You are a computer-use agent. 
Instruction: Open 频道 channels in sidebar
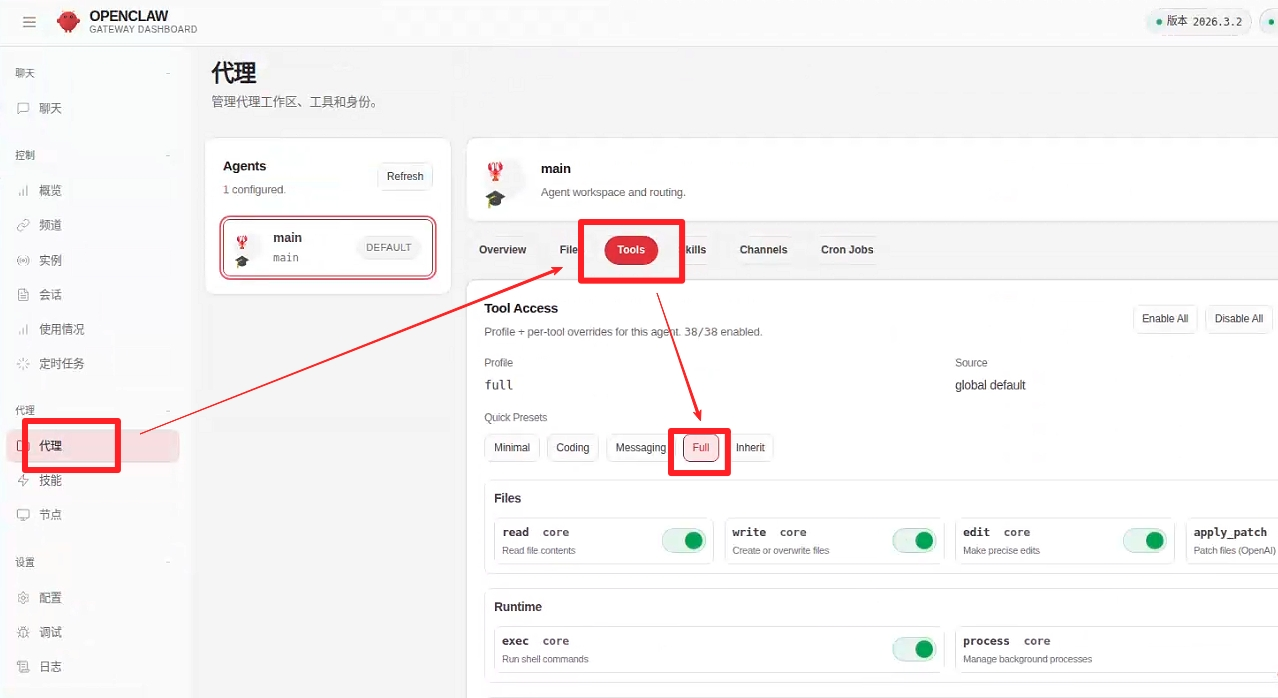click(x=92, y=225)
